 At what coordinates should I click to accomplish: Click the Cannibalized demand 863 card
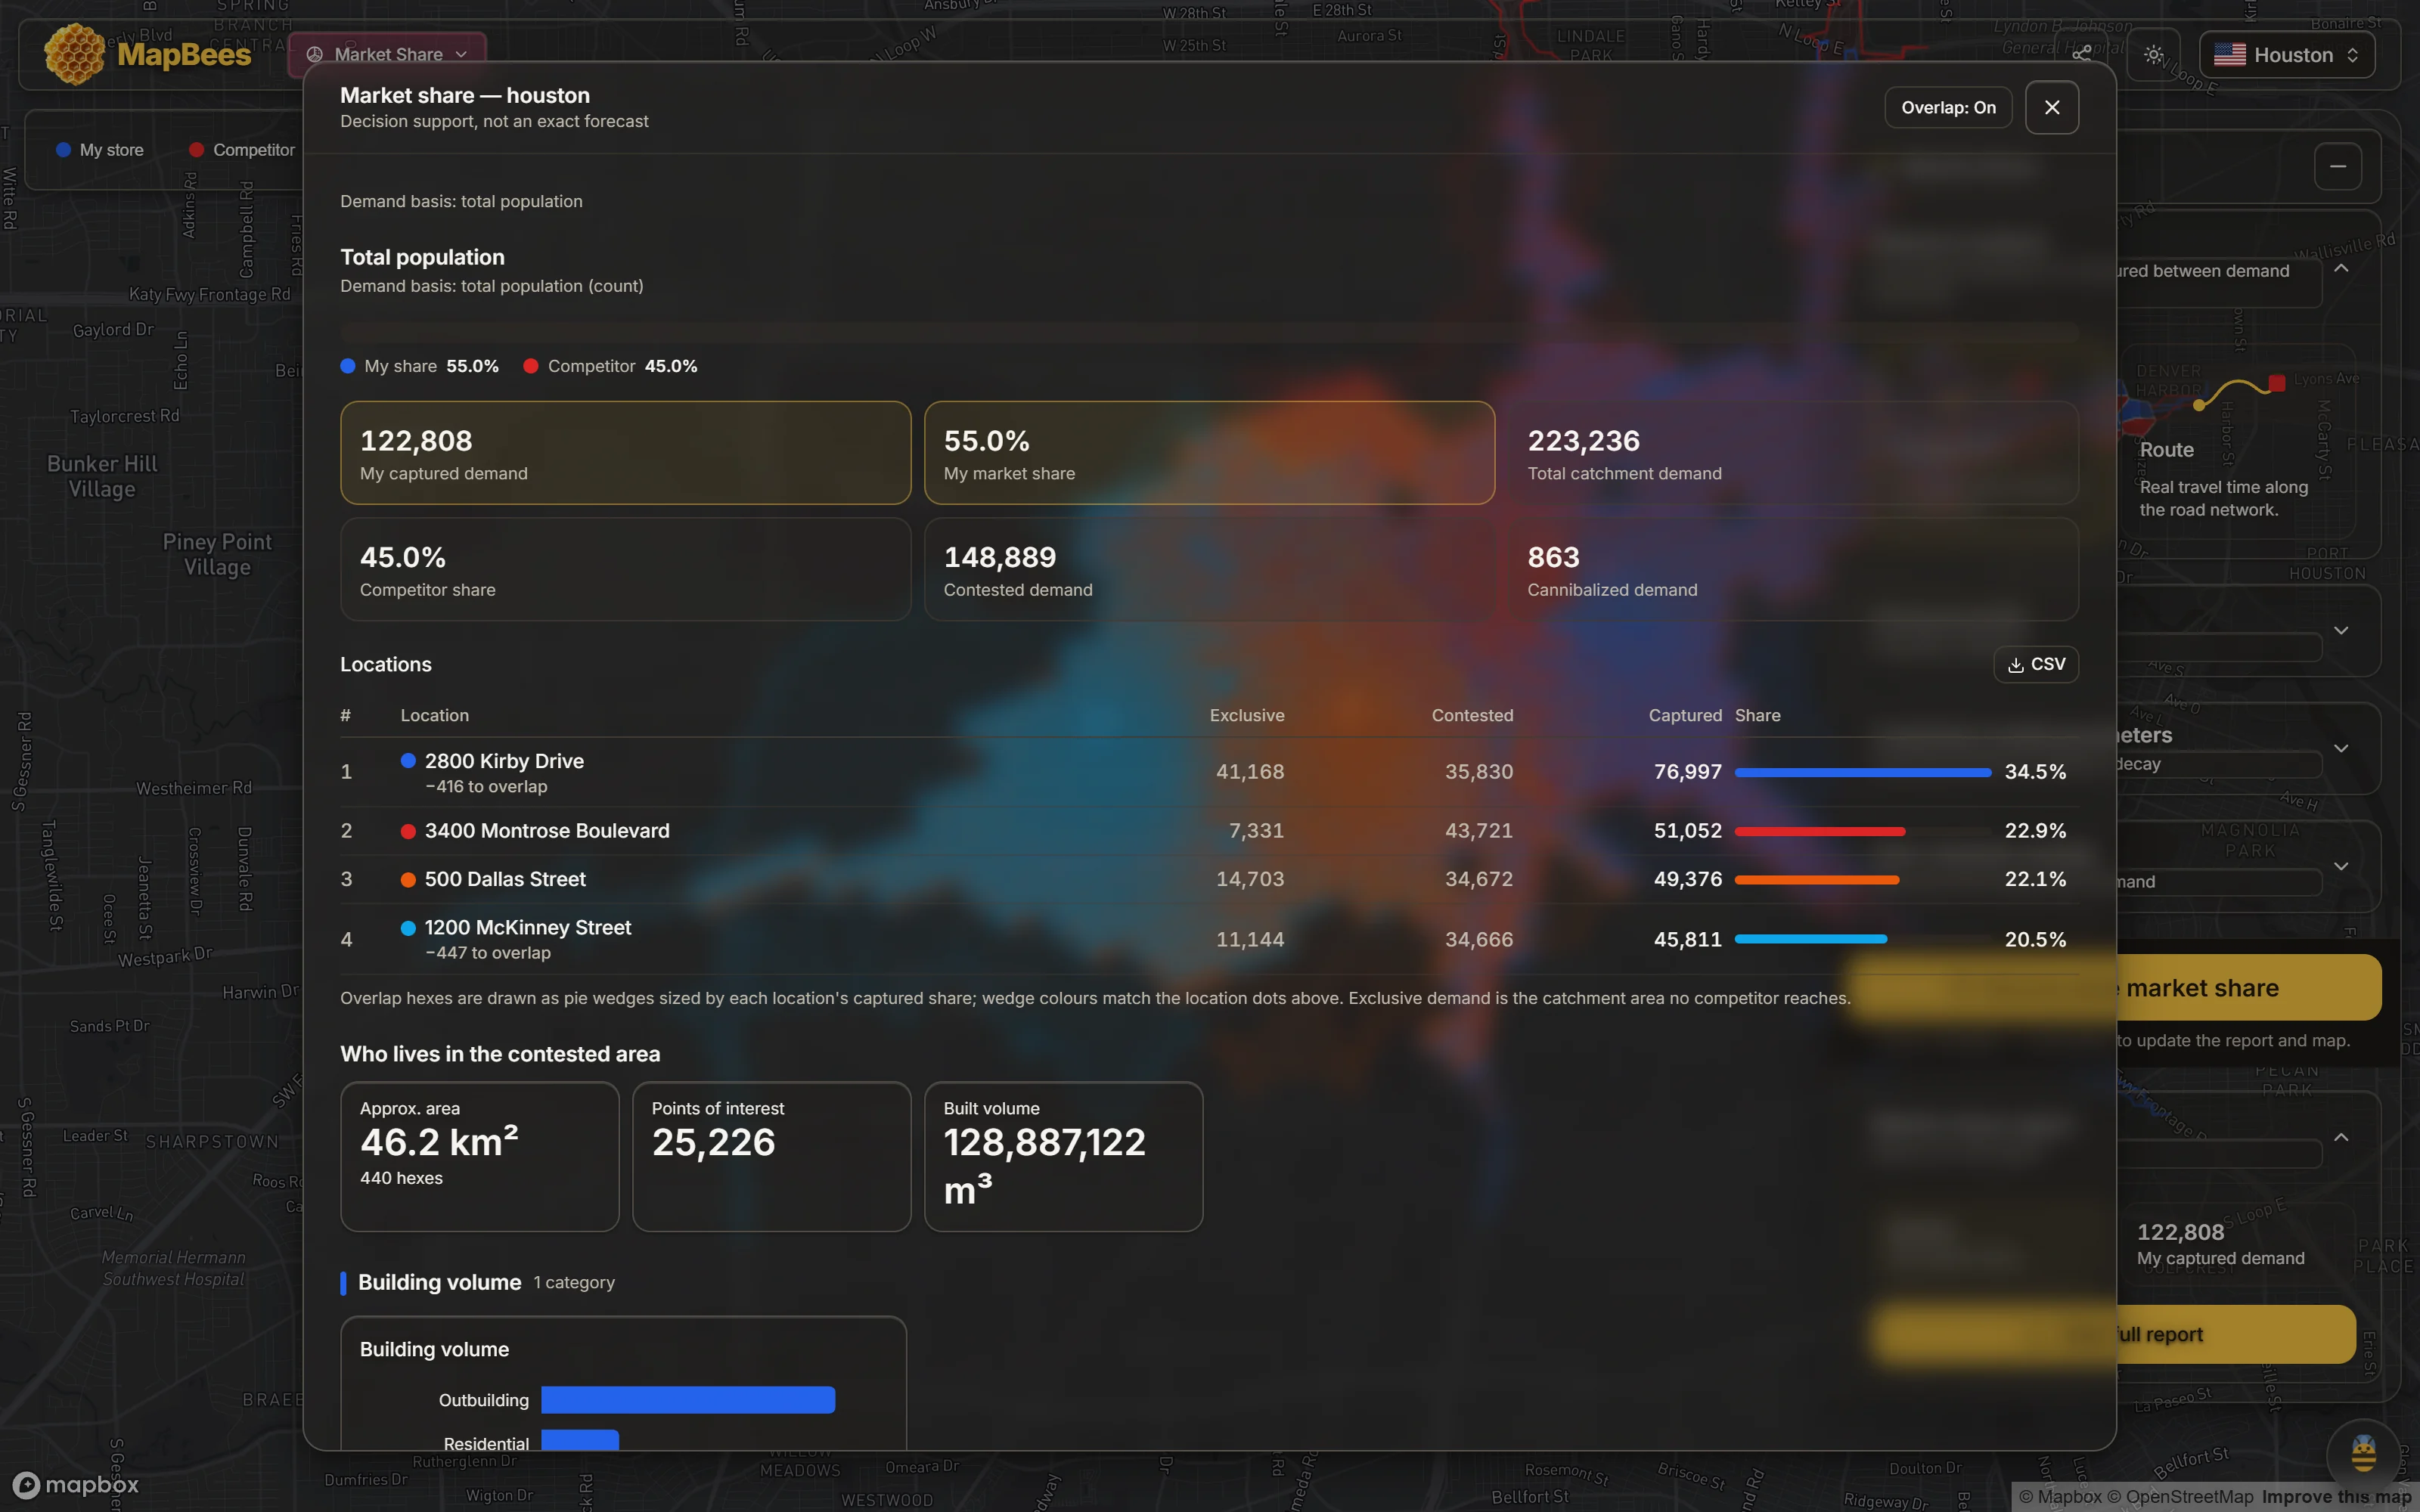pos(1793,569)
